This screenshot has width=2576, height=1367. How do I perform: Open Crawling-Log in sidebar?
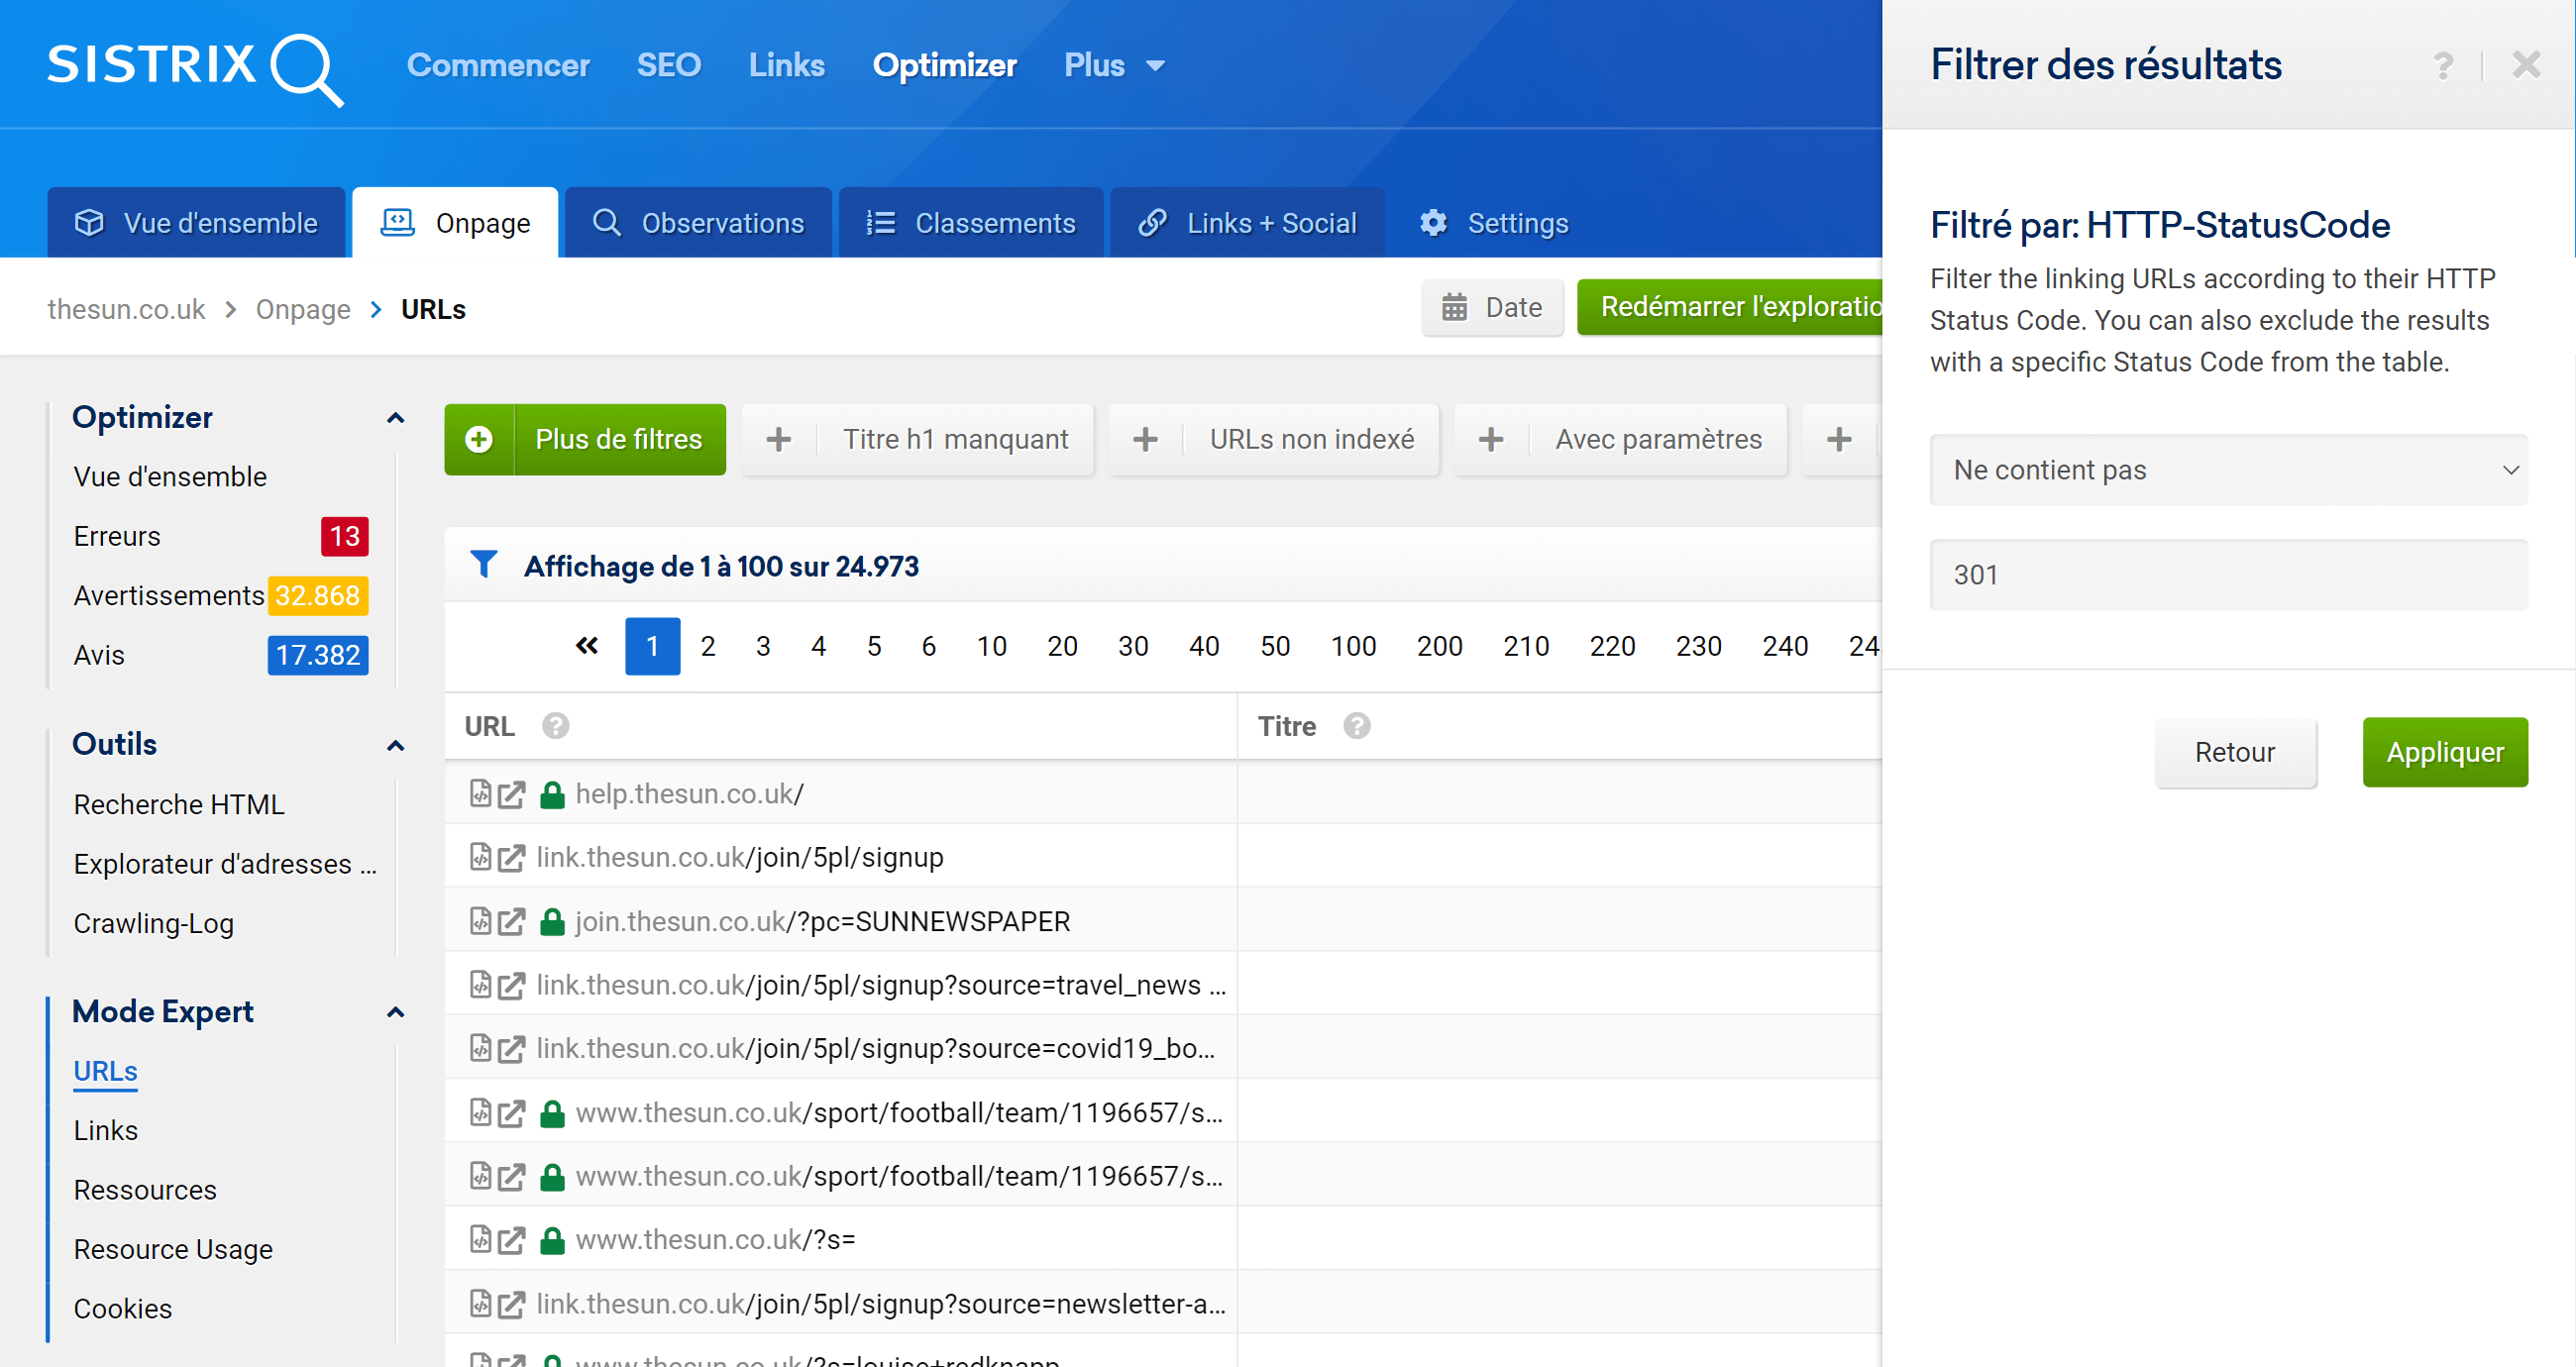pyautogui.click(x=154, y=924)
